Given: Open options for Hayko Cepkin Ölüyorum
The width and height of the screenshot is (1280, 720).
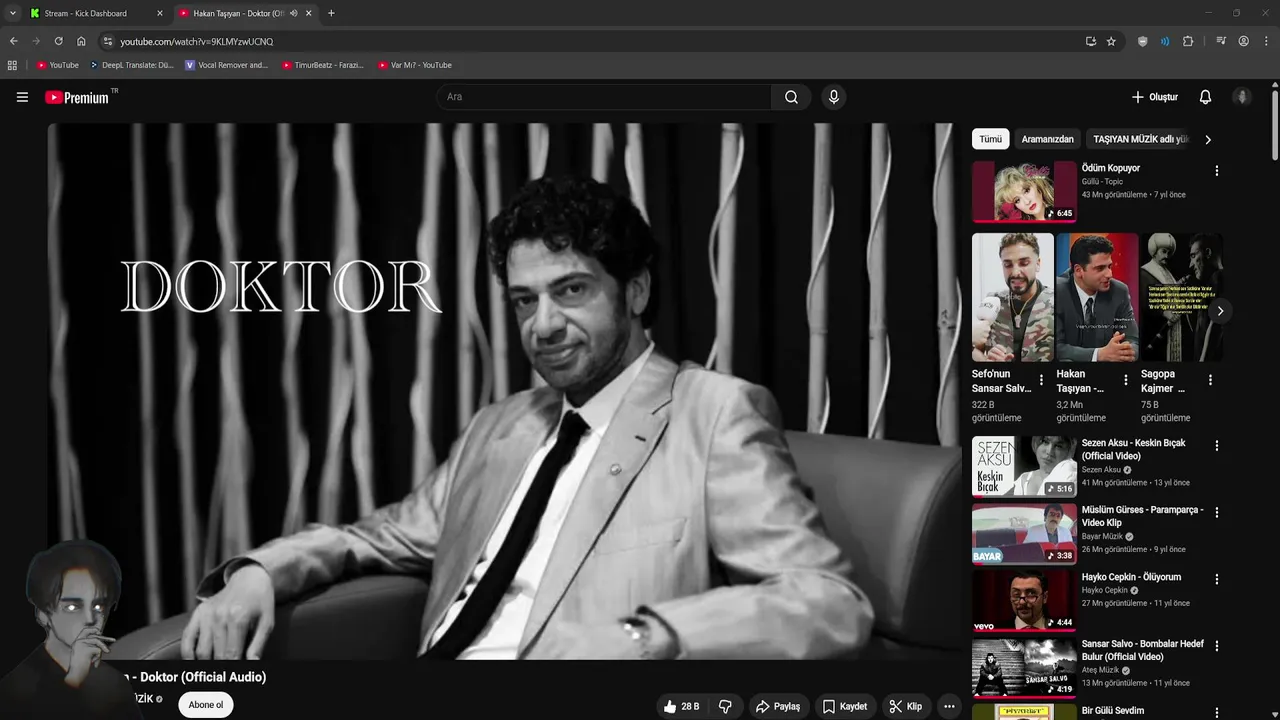Looking at the screenshot, I should pos(1216,579).
